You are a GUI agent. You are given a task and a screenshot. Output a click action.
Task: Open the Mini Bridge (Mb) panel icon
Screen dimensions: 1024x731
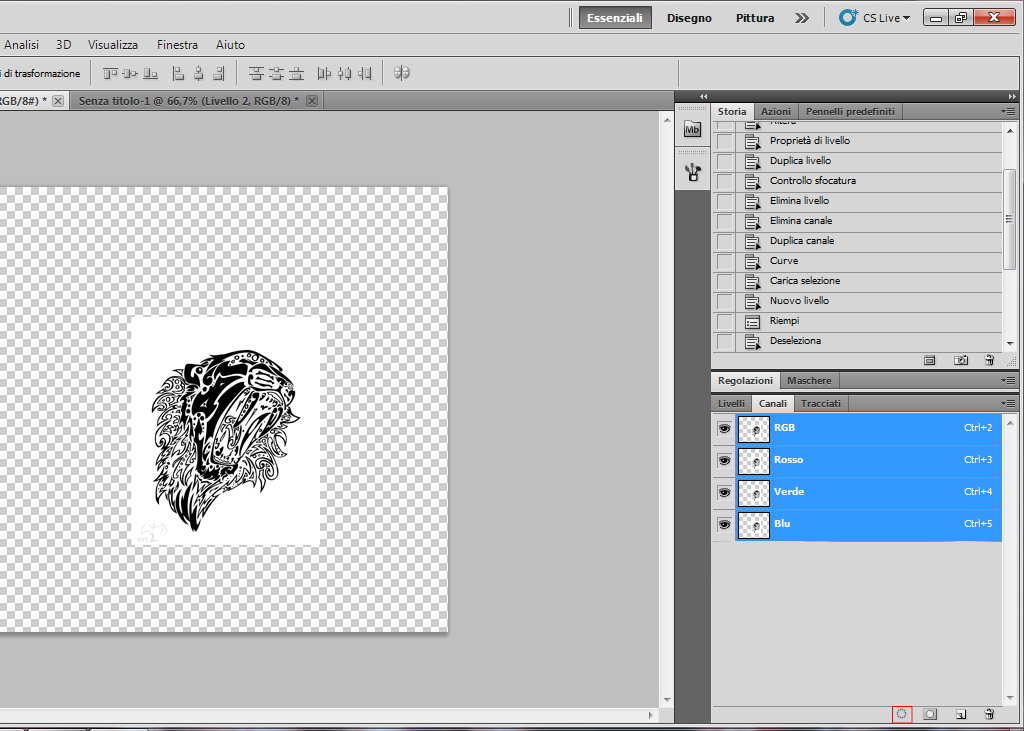[692, 129]
